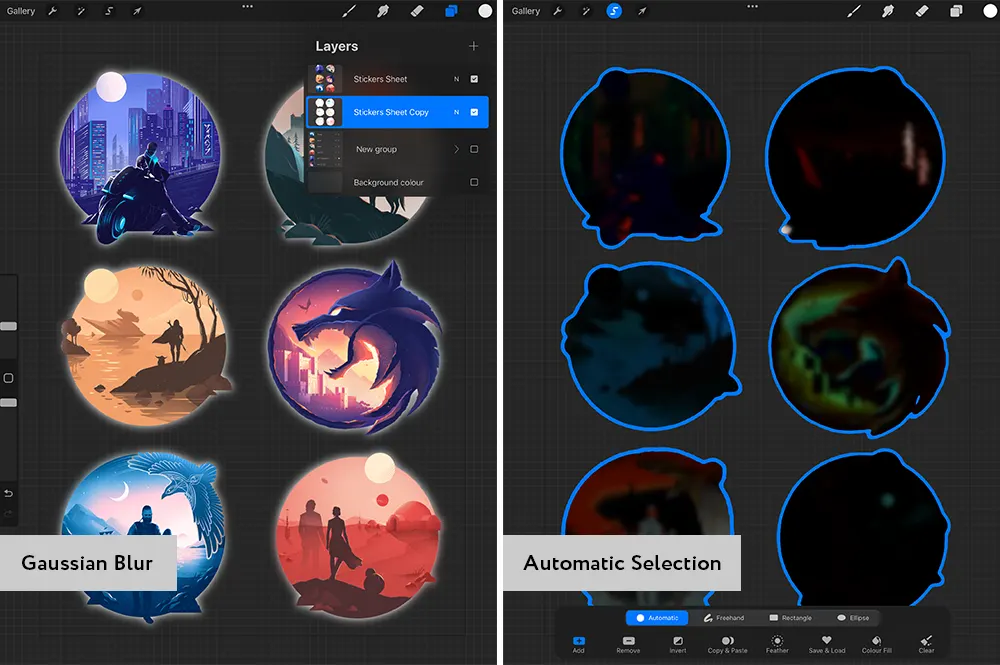Select the Brush tool in the right screenshot
Image resolution: width=1000 pixels, height=665 pixels.
(x=854, y=11)
